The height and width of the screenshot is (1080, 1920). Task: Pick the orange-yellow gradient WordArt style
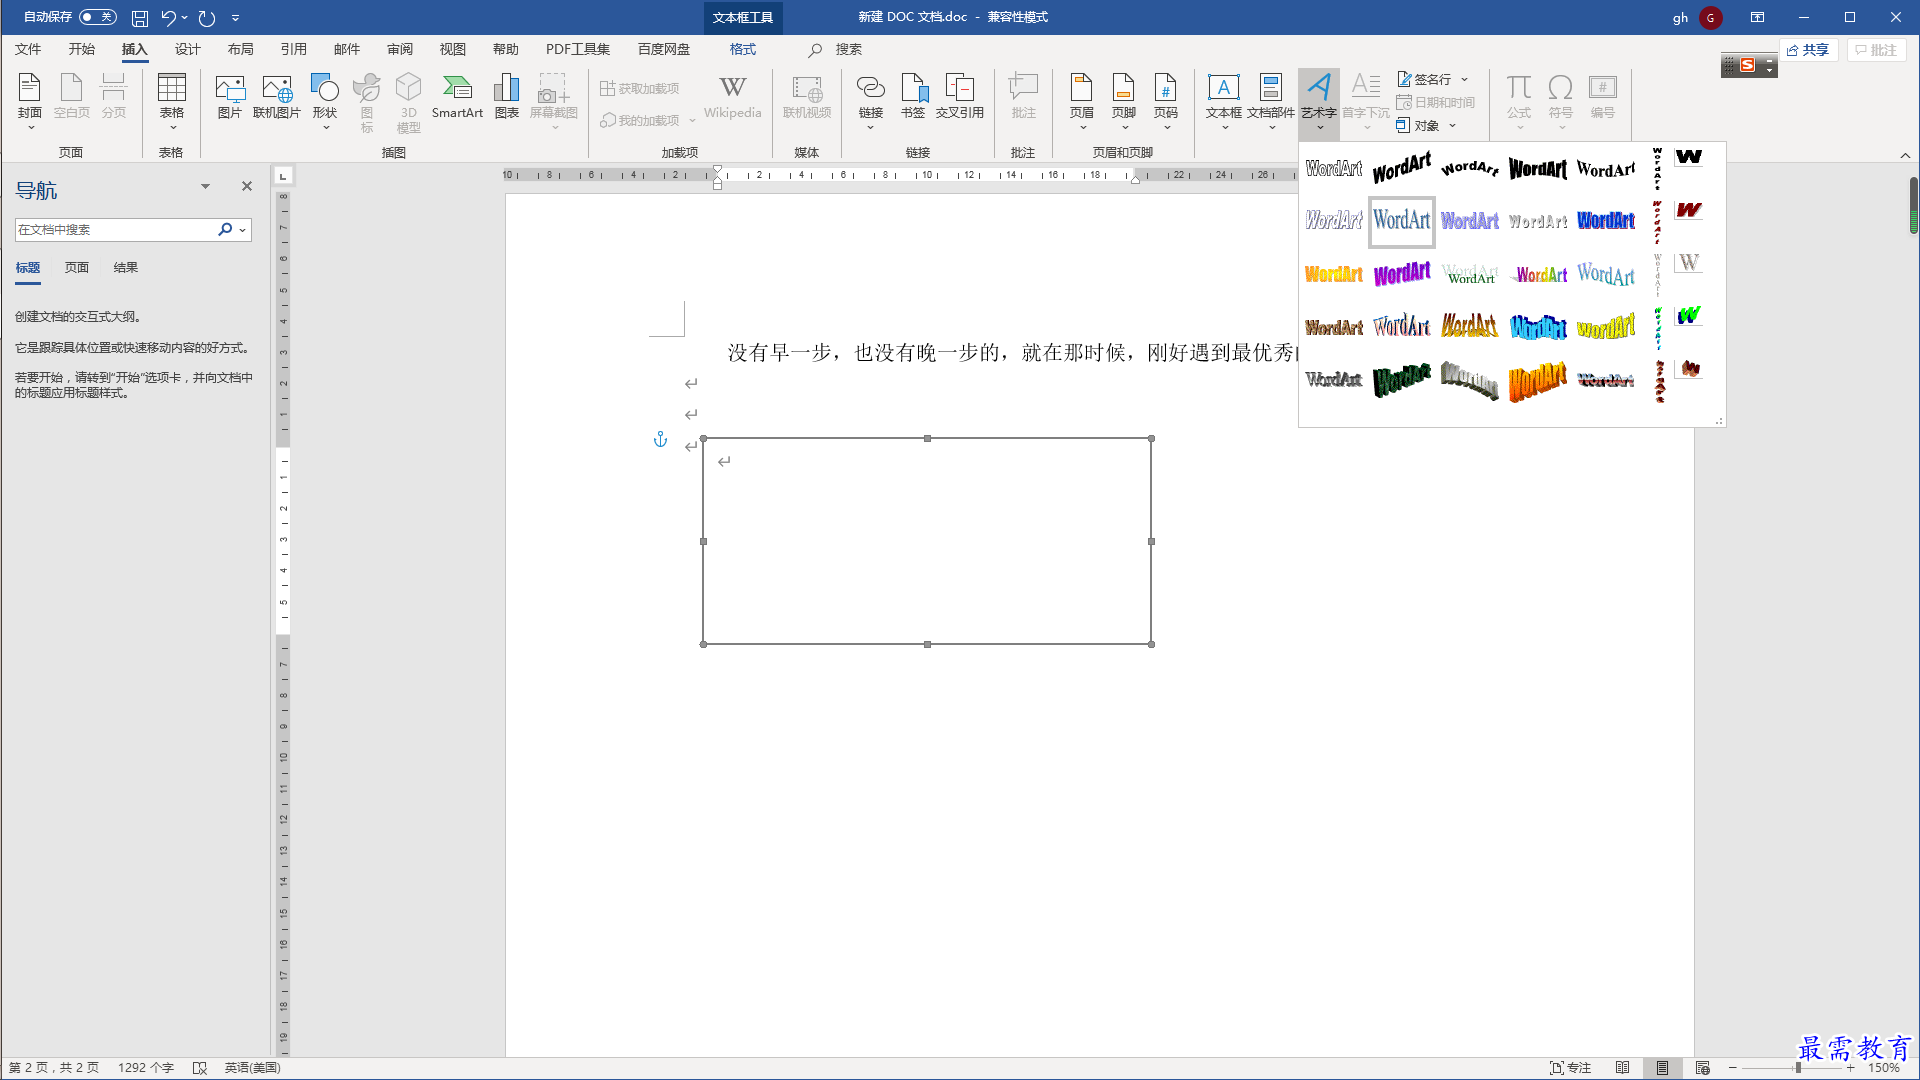1334,273
